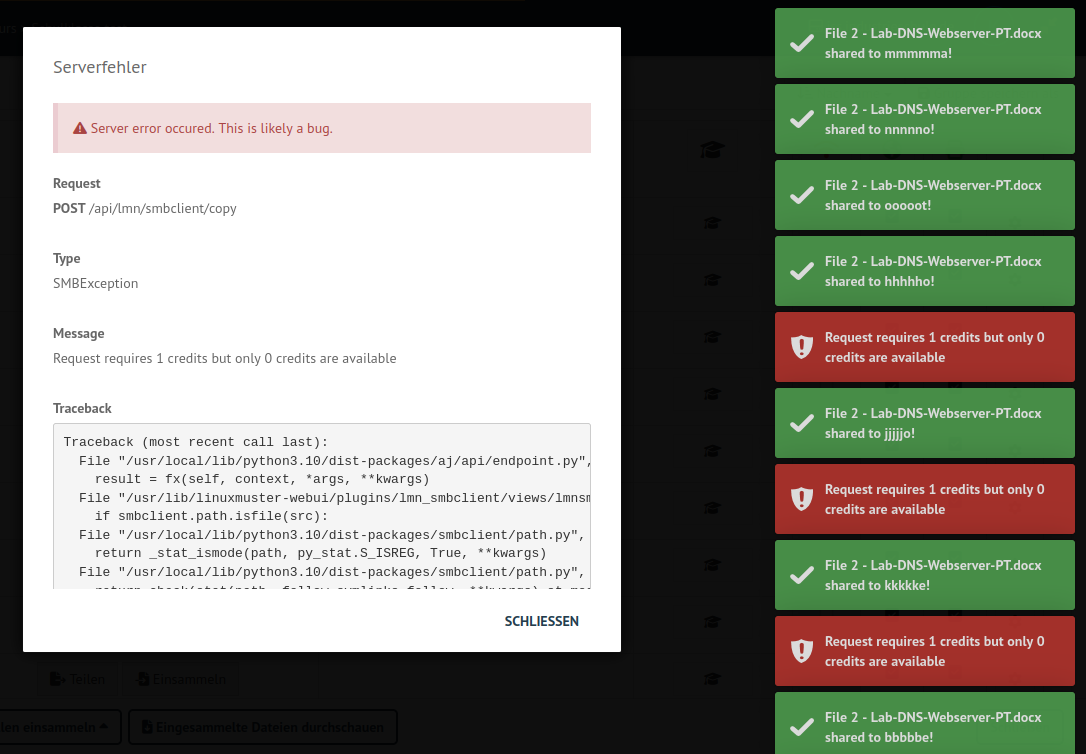This screenshot has width=1086, height=754.
Task: Open the 'einsammeln' dropdown at the bottom left
Action: [x=60, y=727]
